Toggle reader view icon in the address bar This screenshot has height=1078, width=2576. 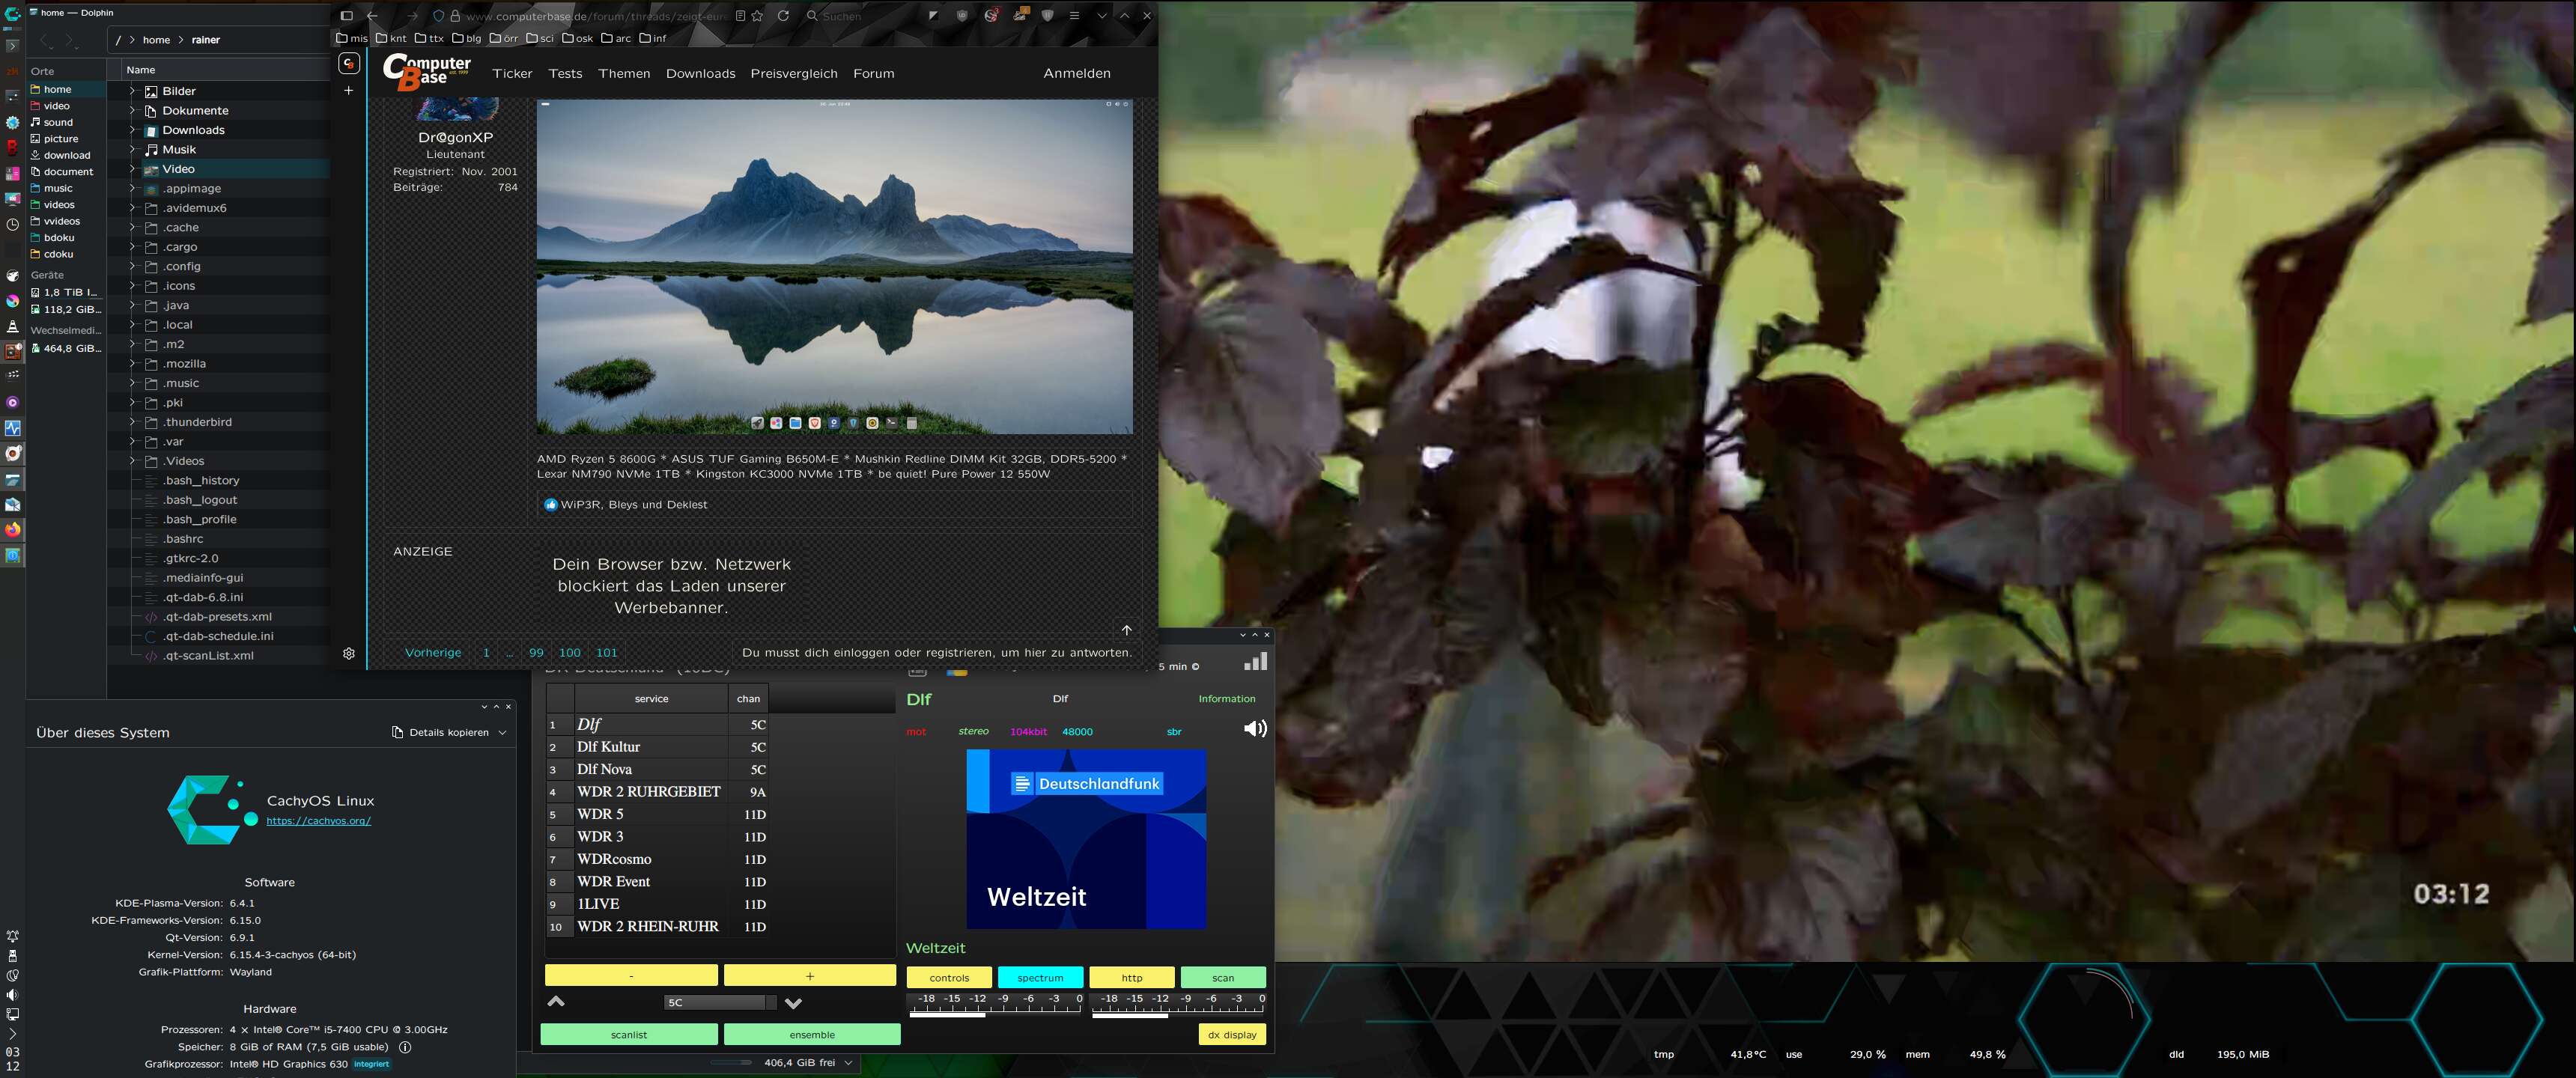point(740,16)
